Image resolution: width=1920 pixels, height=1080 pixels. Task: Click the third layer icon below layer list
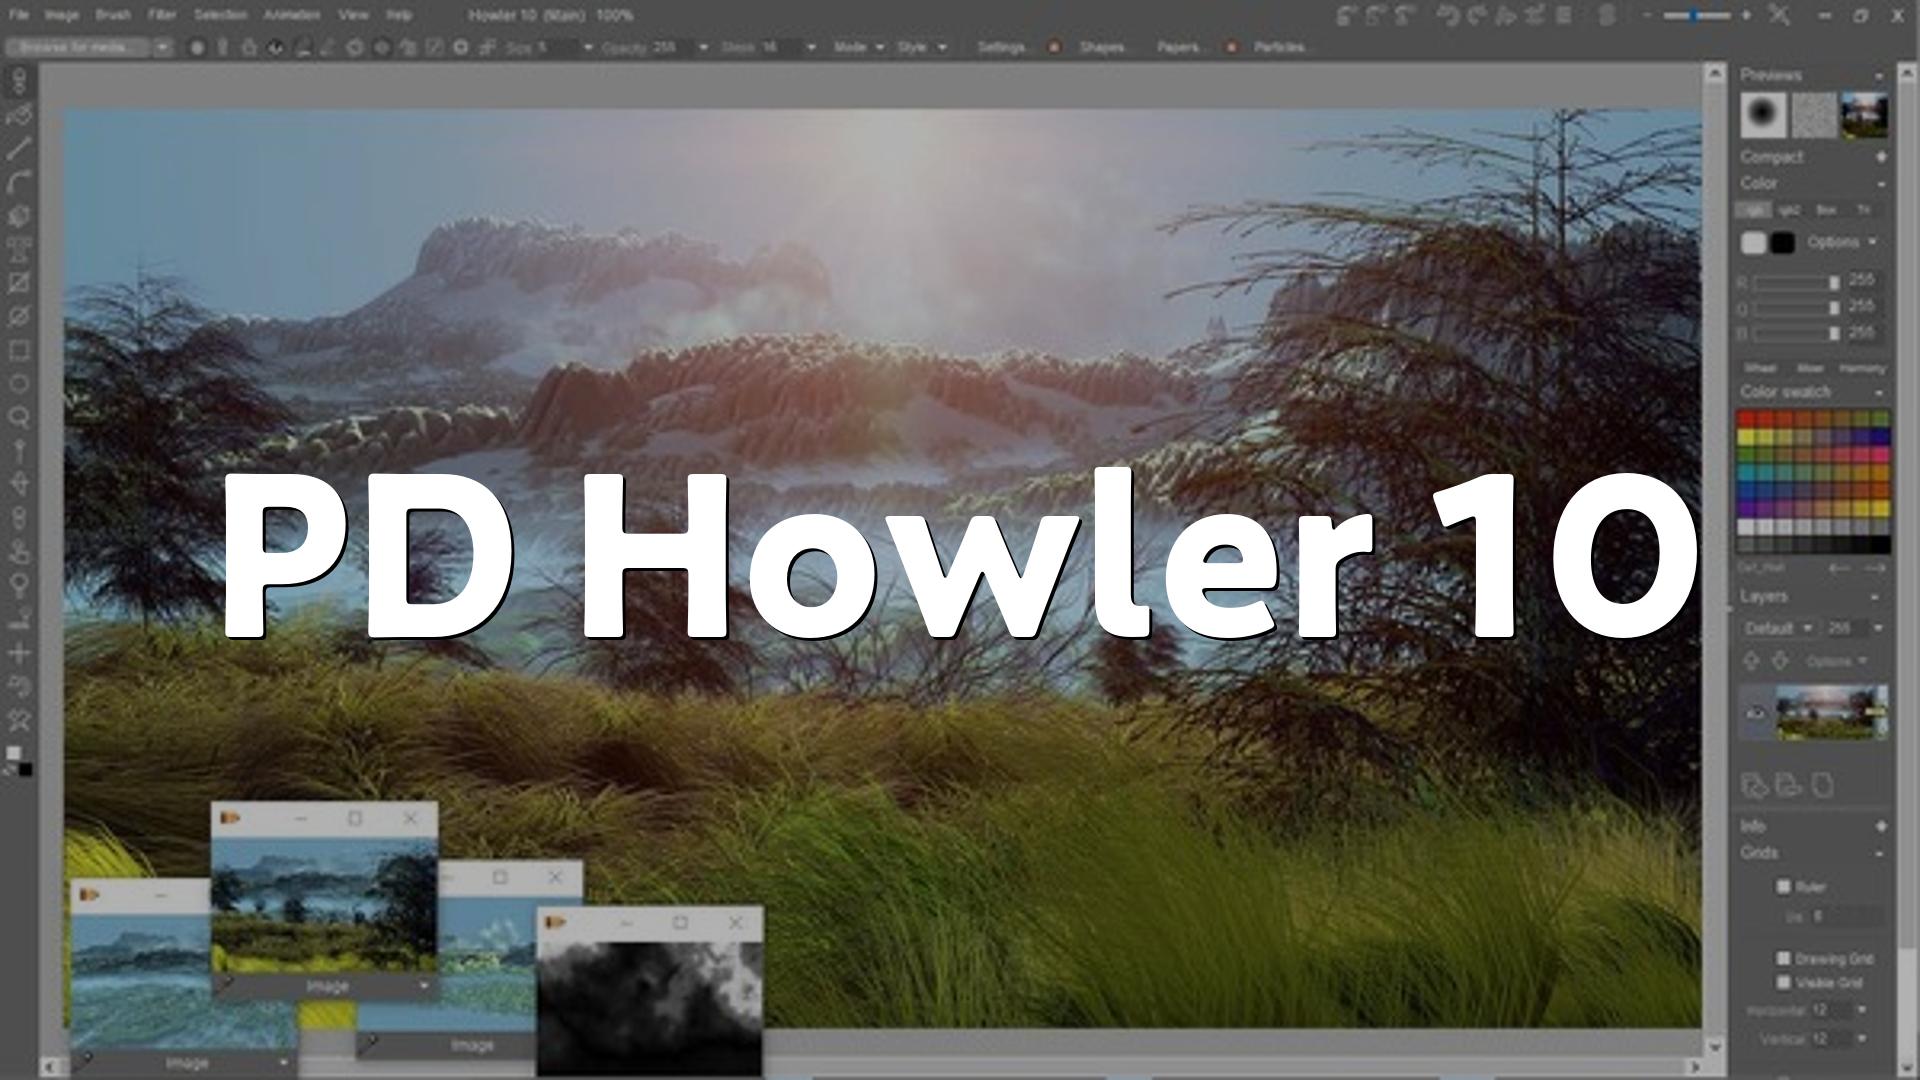pos(1823,785)
